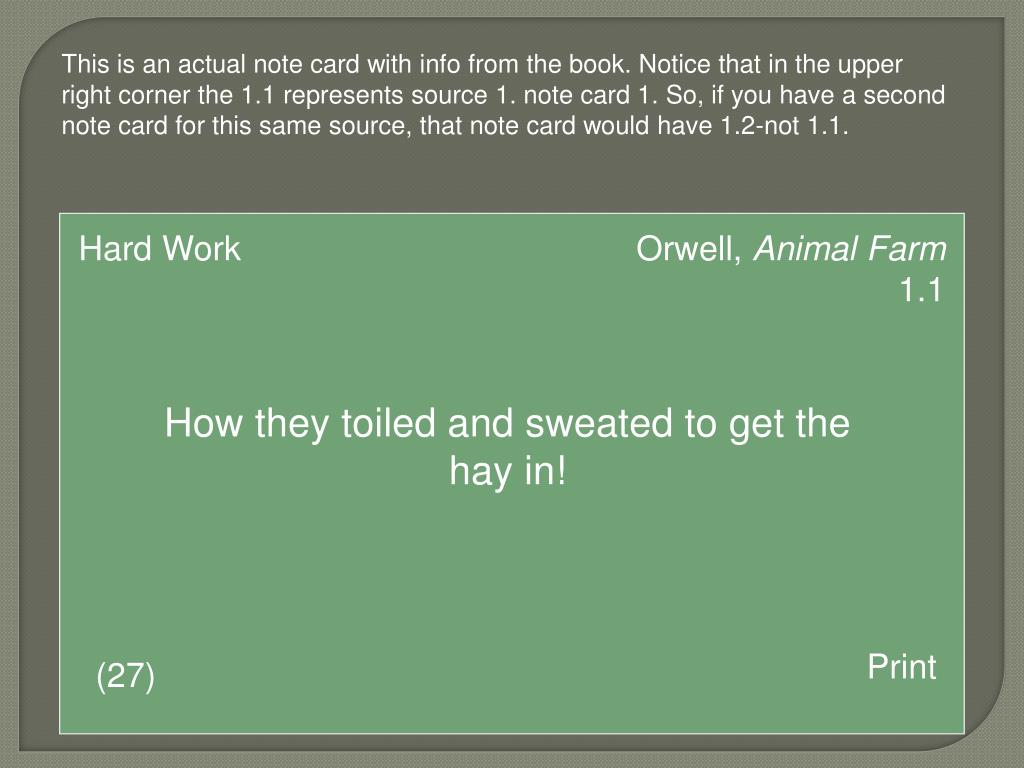Select the italic "Animal Farm" title
The width and height of the screenshot is (1024, 768).
pyautogui.click(x=850, y=249)
